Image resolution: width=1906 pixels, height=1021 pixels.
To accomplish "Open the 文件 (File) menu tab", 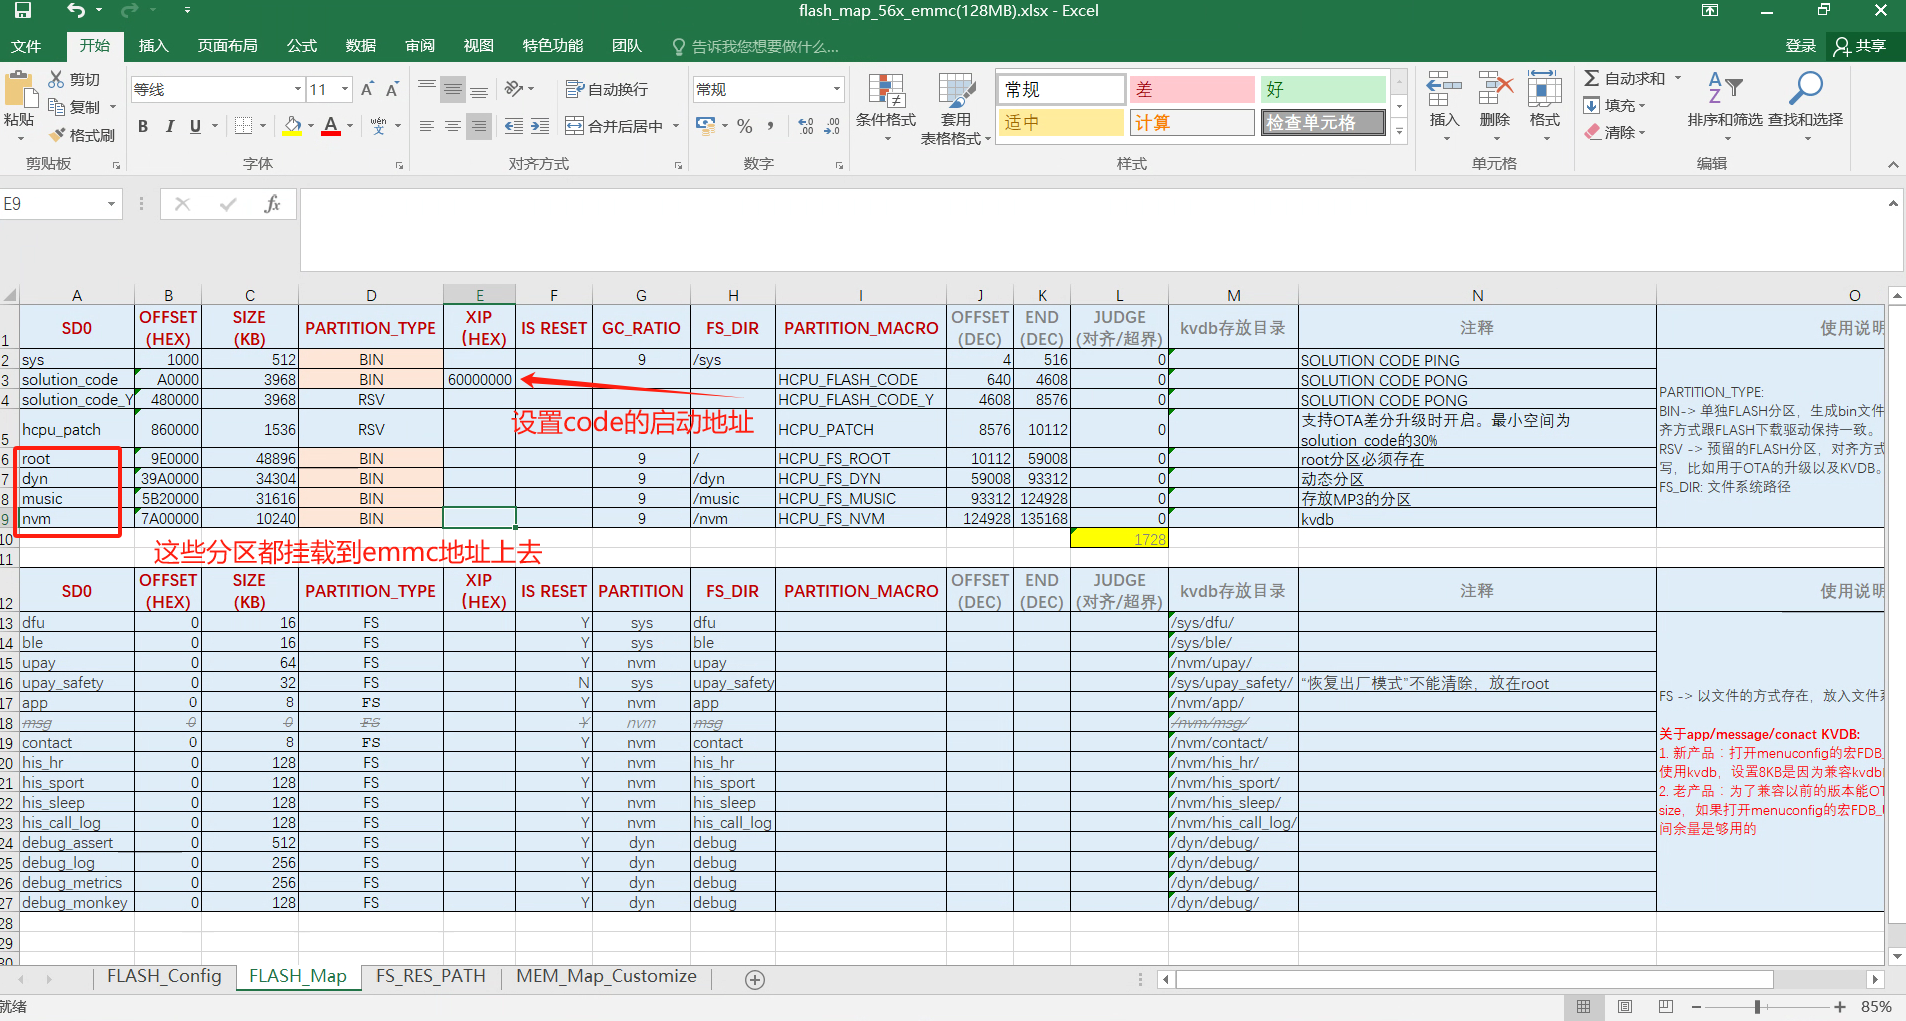I will pyautogui.click(x=26, y=46).
